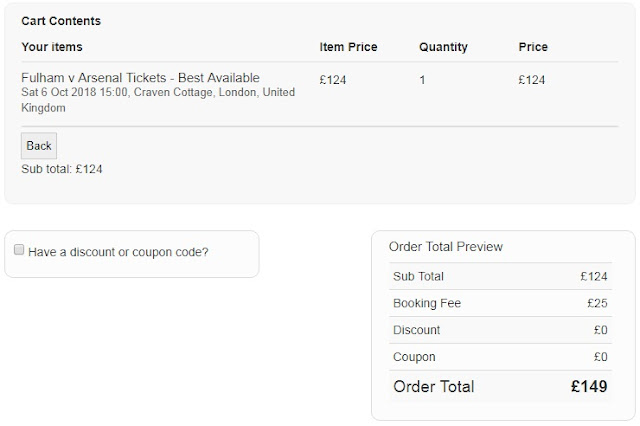Click the Quantity column header
This screenshot has width=640, height=426.
(443, 47)
